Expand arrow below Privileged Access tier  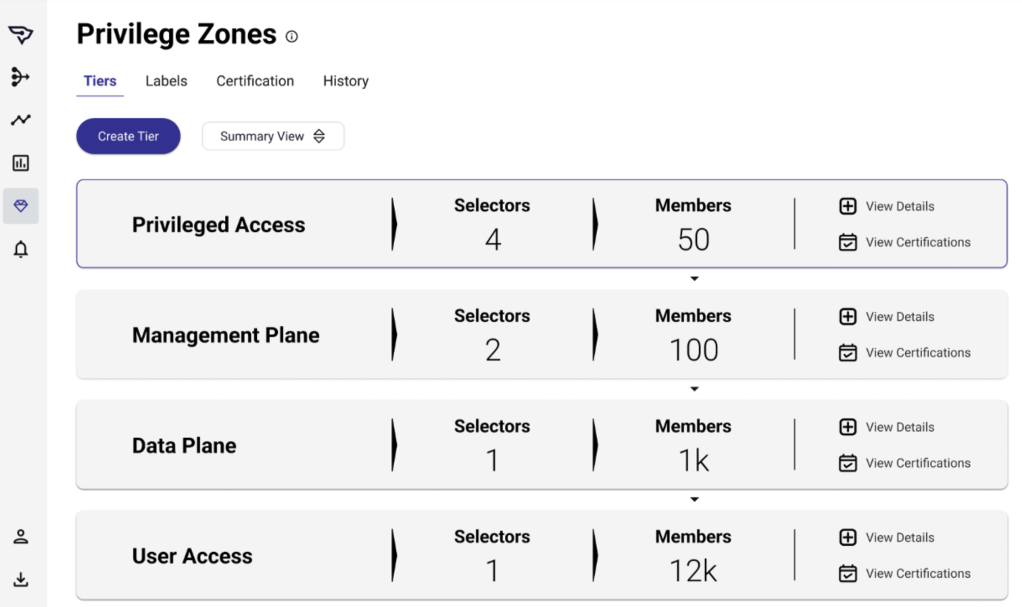pos(694,278)
